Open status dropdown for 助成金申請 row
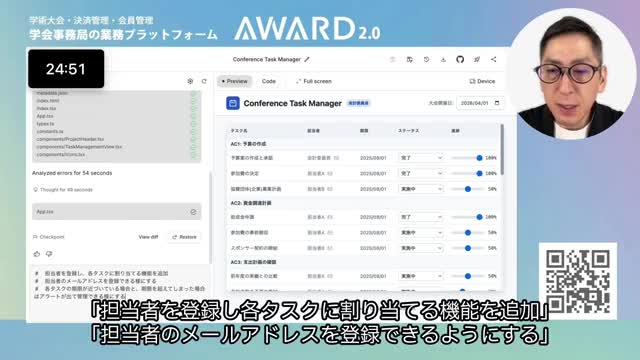This screenshot has width=640, height=360. tap(421, 217)
